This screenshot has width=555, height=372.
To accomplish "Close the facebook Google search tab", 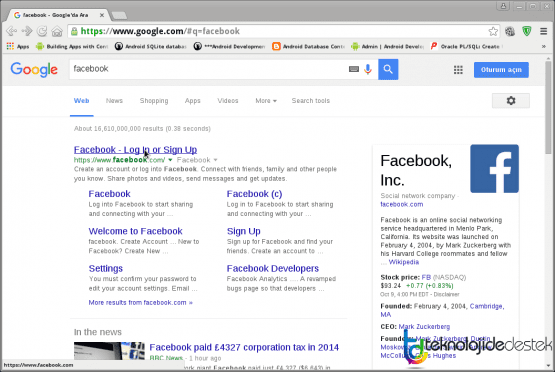I will click(102, 15).
